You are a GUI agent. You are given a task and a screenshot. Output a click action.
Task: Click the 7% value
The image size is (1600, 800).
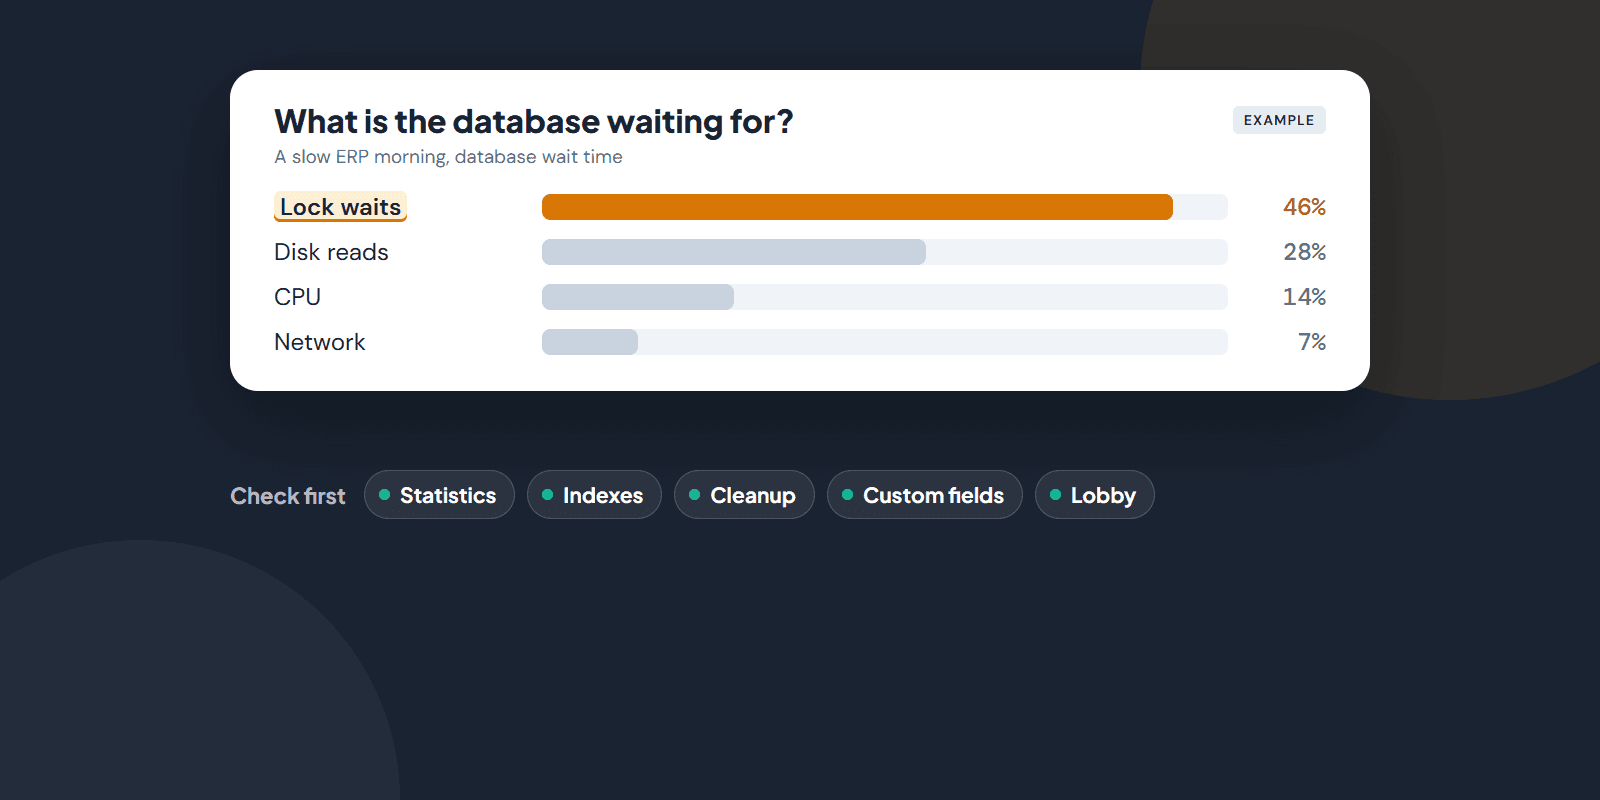[x=1312, y=342]
